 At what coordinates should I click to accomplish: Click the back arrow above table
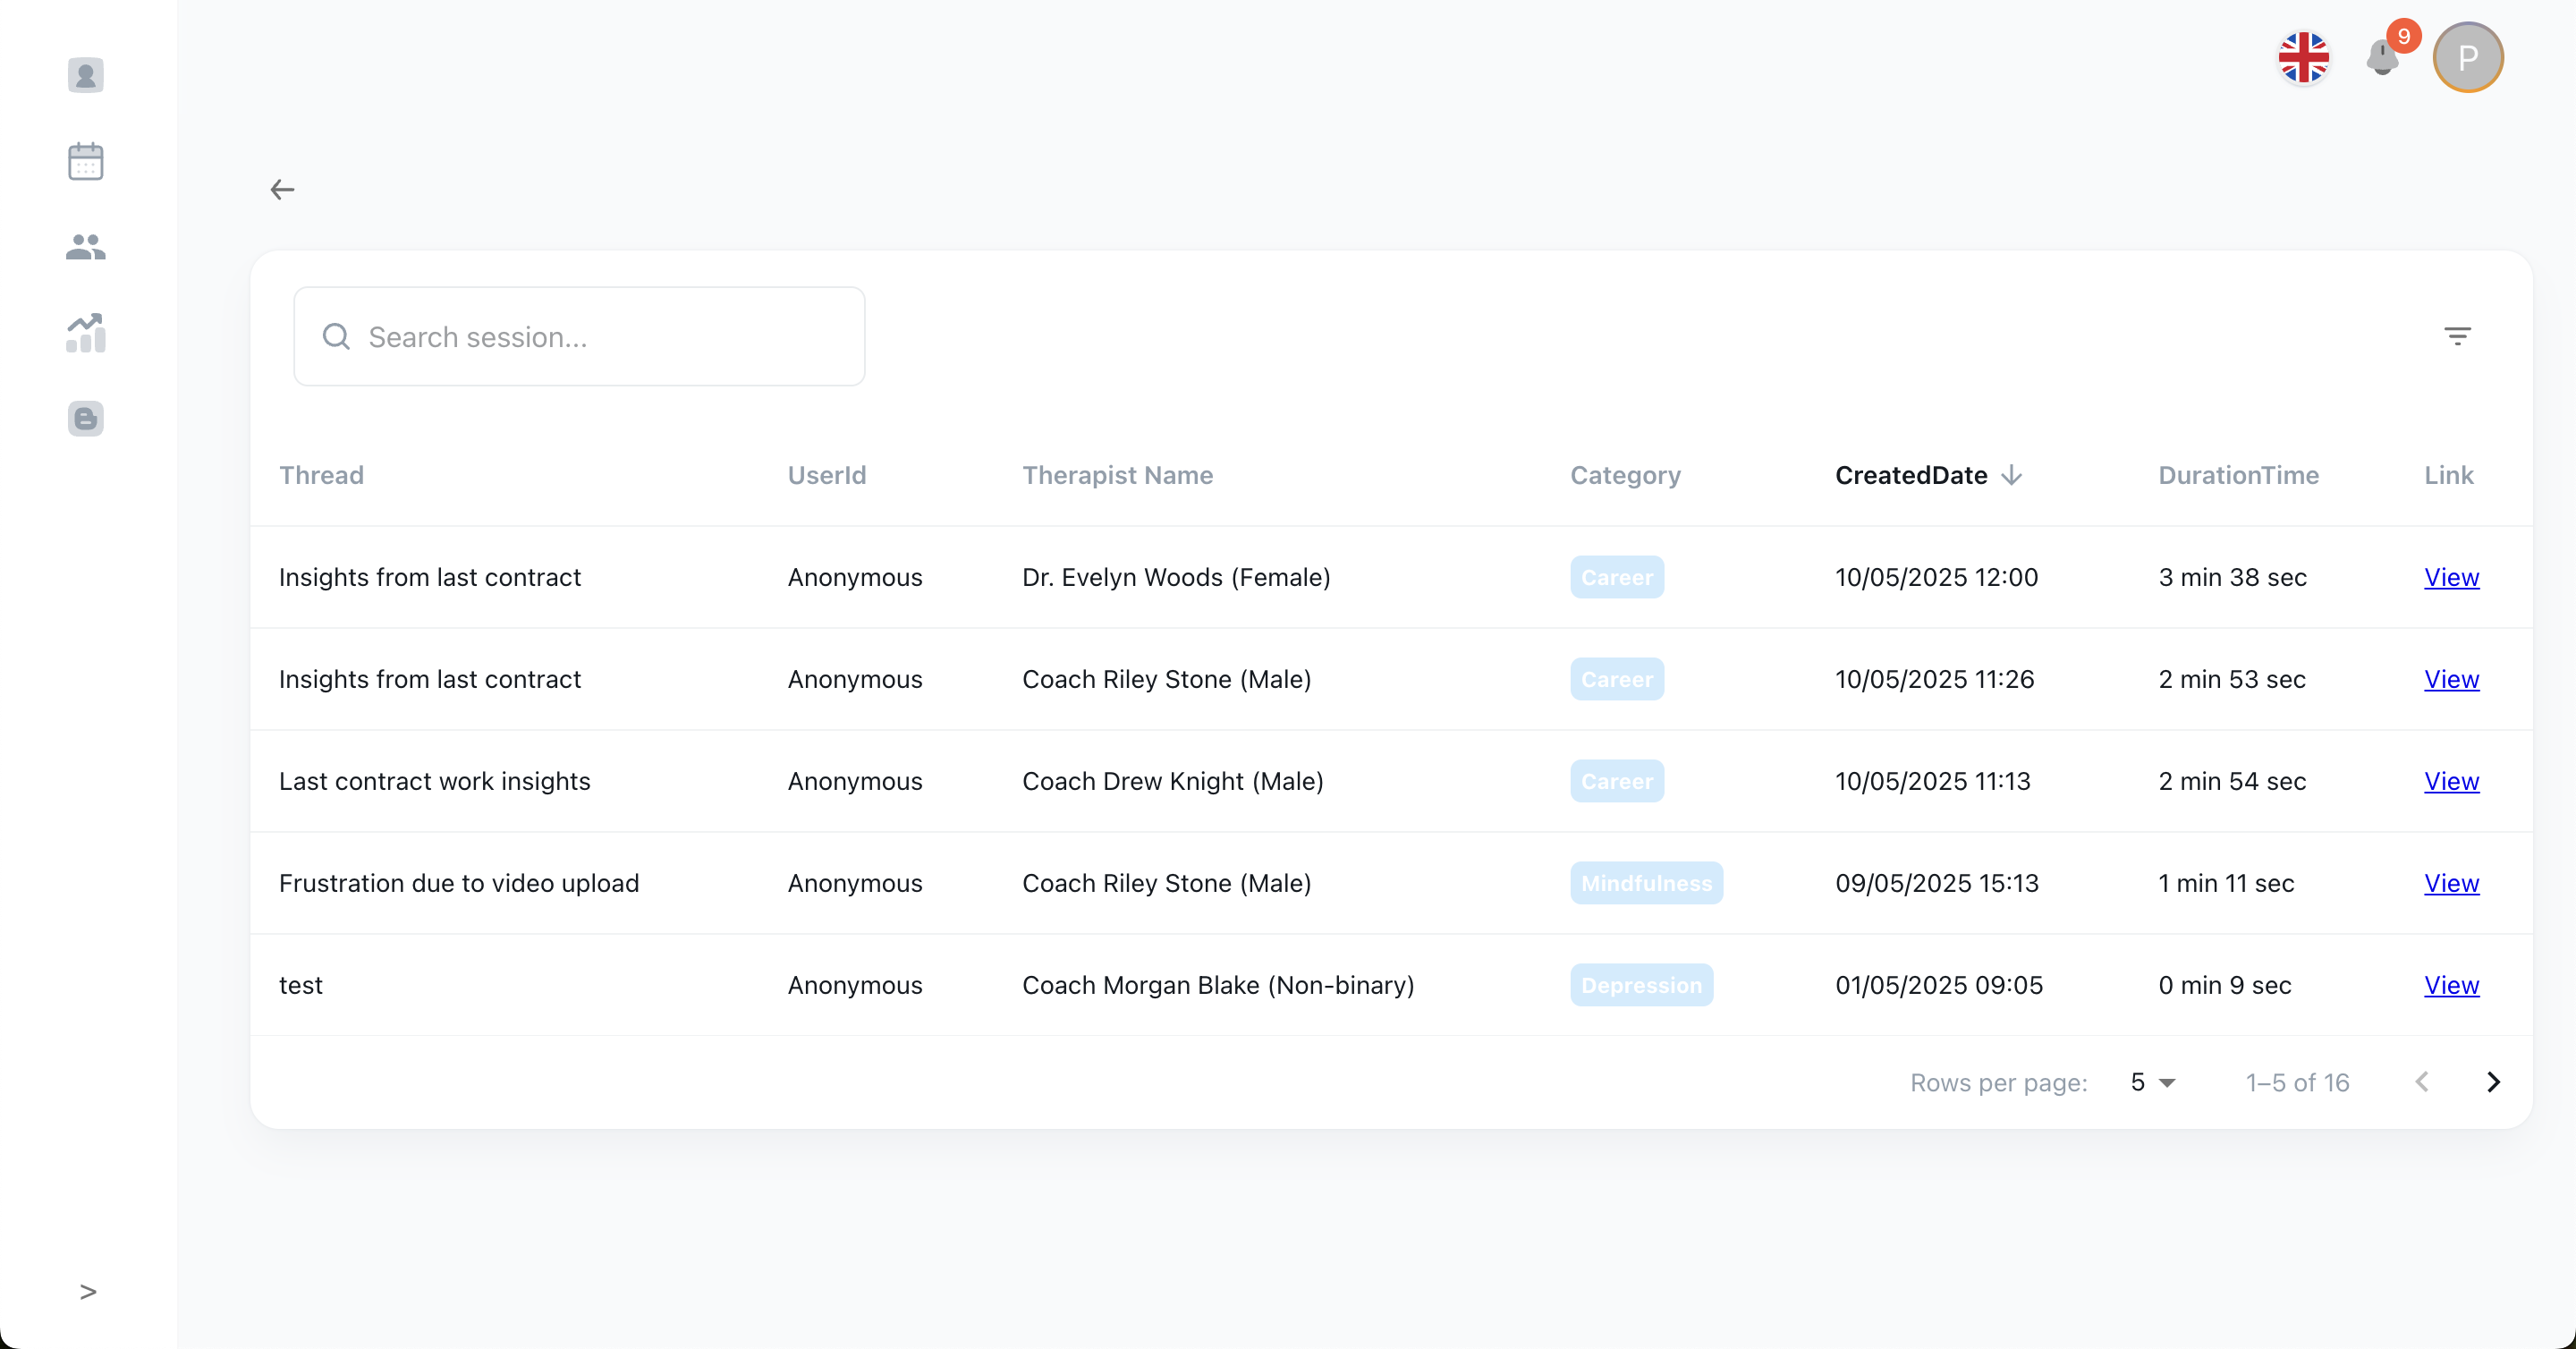282,190
